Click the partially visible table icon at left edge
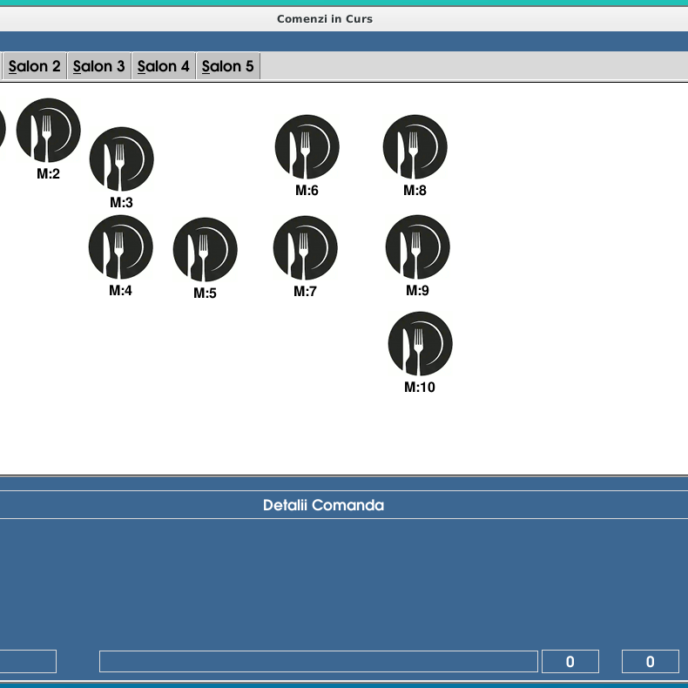 2,130
